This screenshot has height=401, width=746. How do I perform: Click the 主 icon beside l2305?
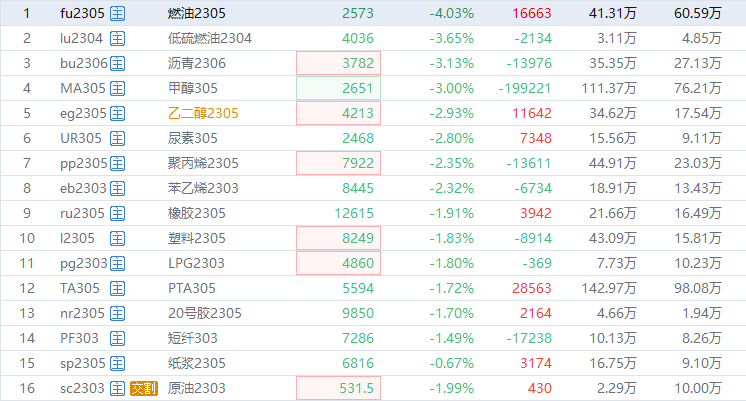[118, 238]
